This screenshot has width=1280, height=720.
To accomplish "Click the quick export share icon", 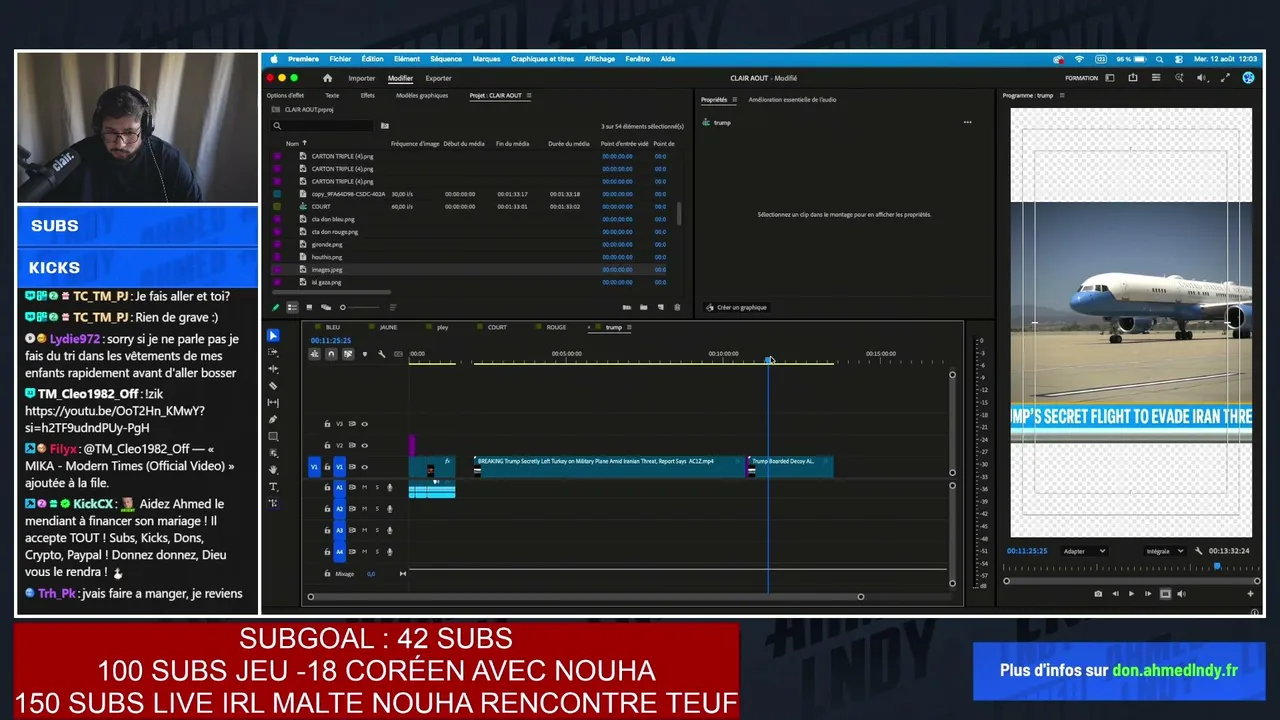I will tap(1133, 78).
